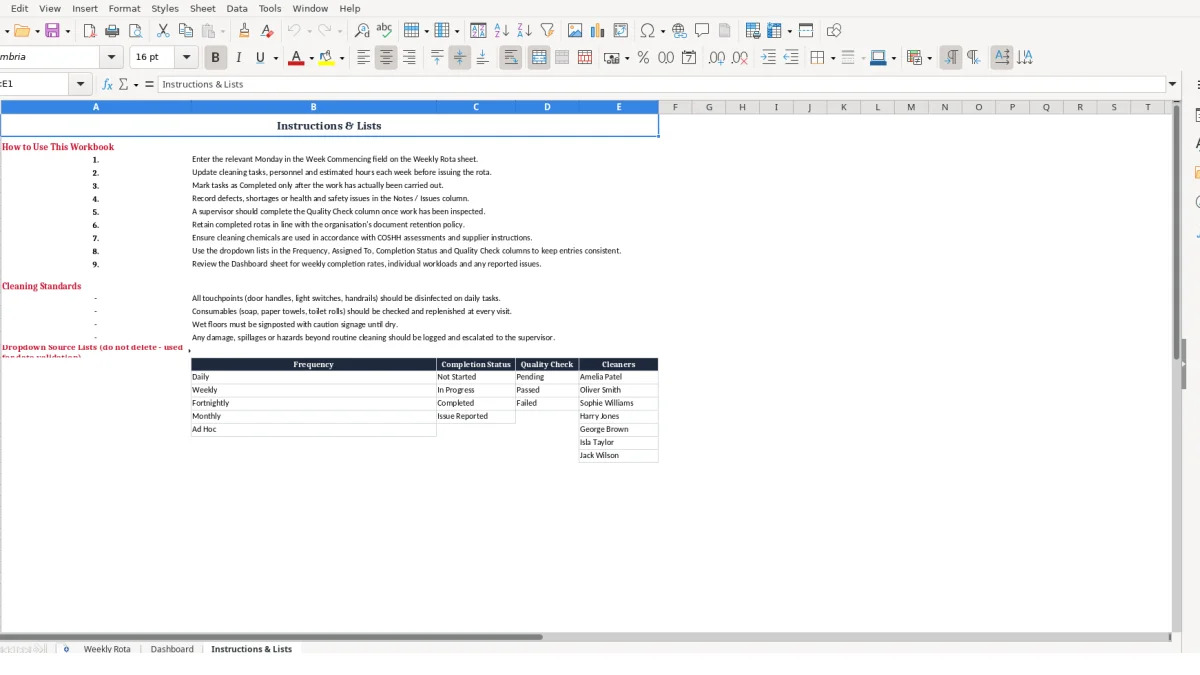This screenshot has height=675, width=1200.
Task: Open a file with the folder icon
Action: tap(21, 31)
